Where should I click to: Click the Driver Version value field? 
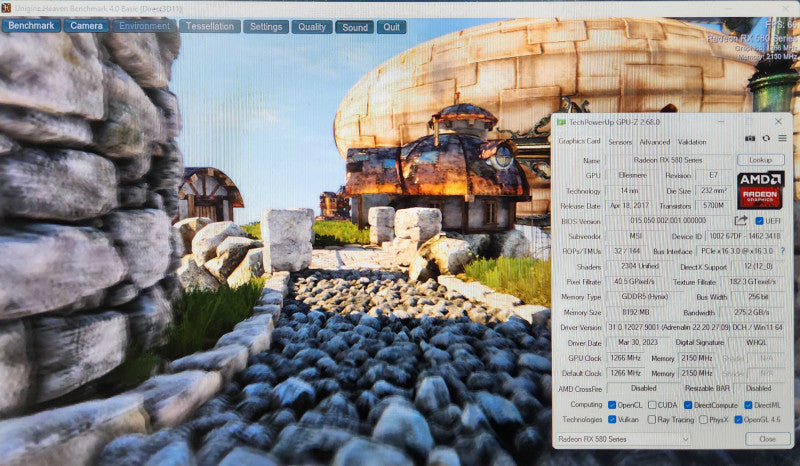(695, 327)
